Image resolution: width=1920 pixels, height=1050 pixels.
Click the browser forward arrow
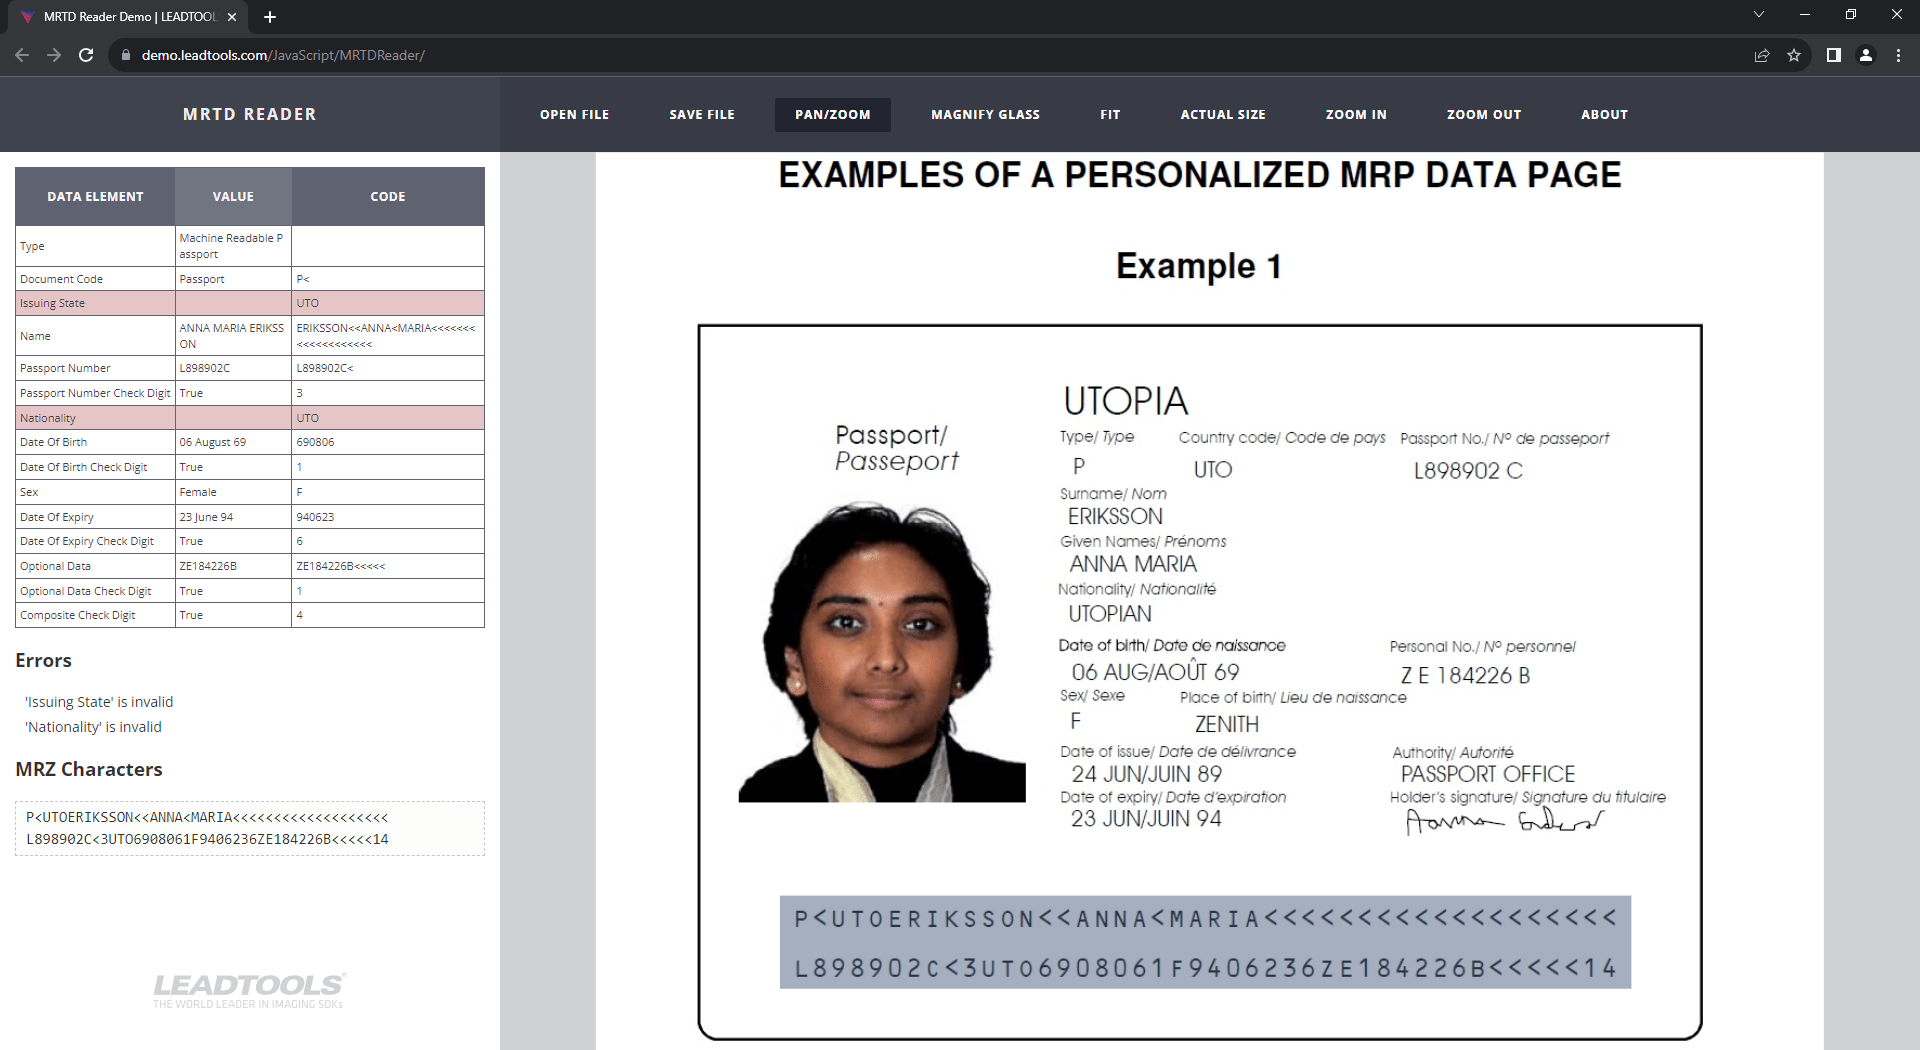coord(54,55)
